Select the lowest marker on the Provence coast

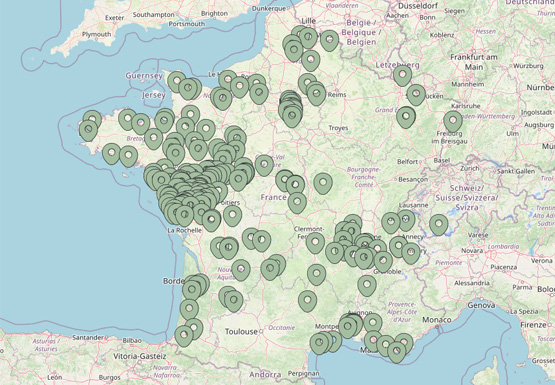pyautogui.click(x=396, y=352)
